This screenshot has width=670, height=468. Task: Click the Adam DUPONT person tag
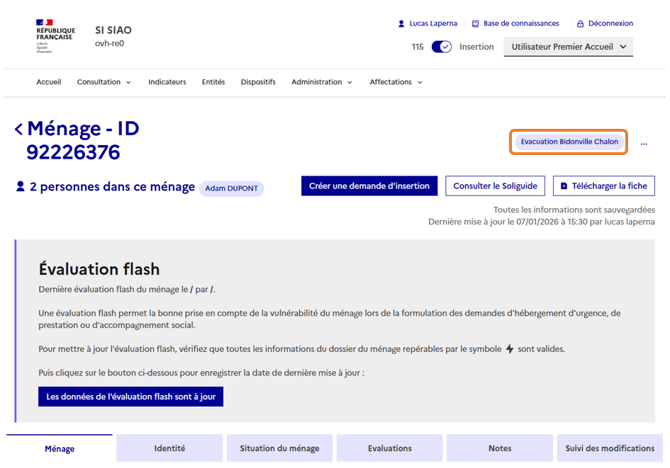[231, 188]
